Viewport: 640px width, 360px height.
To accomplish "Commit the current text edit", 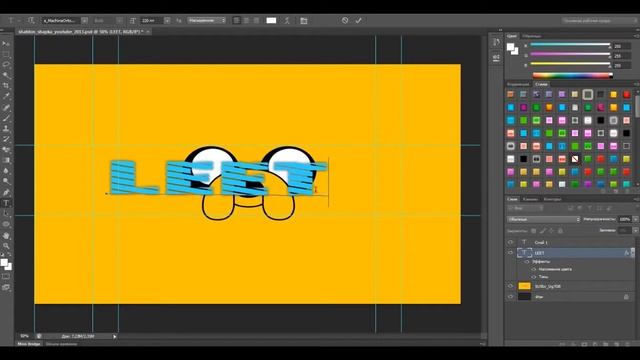I will click(358, 20).
